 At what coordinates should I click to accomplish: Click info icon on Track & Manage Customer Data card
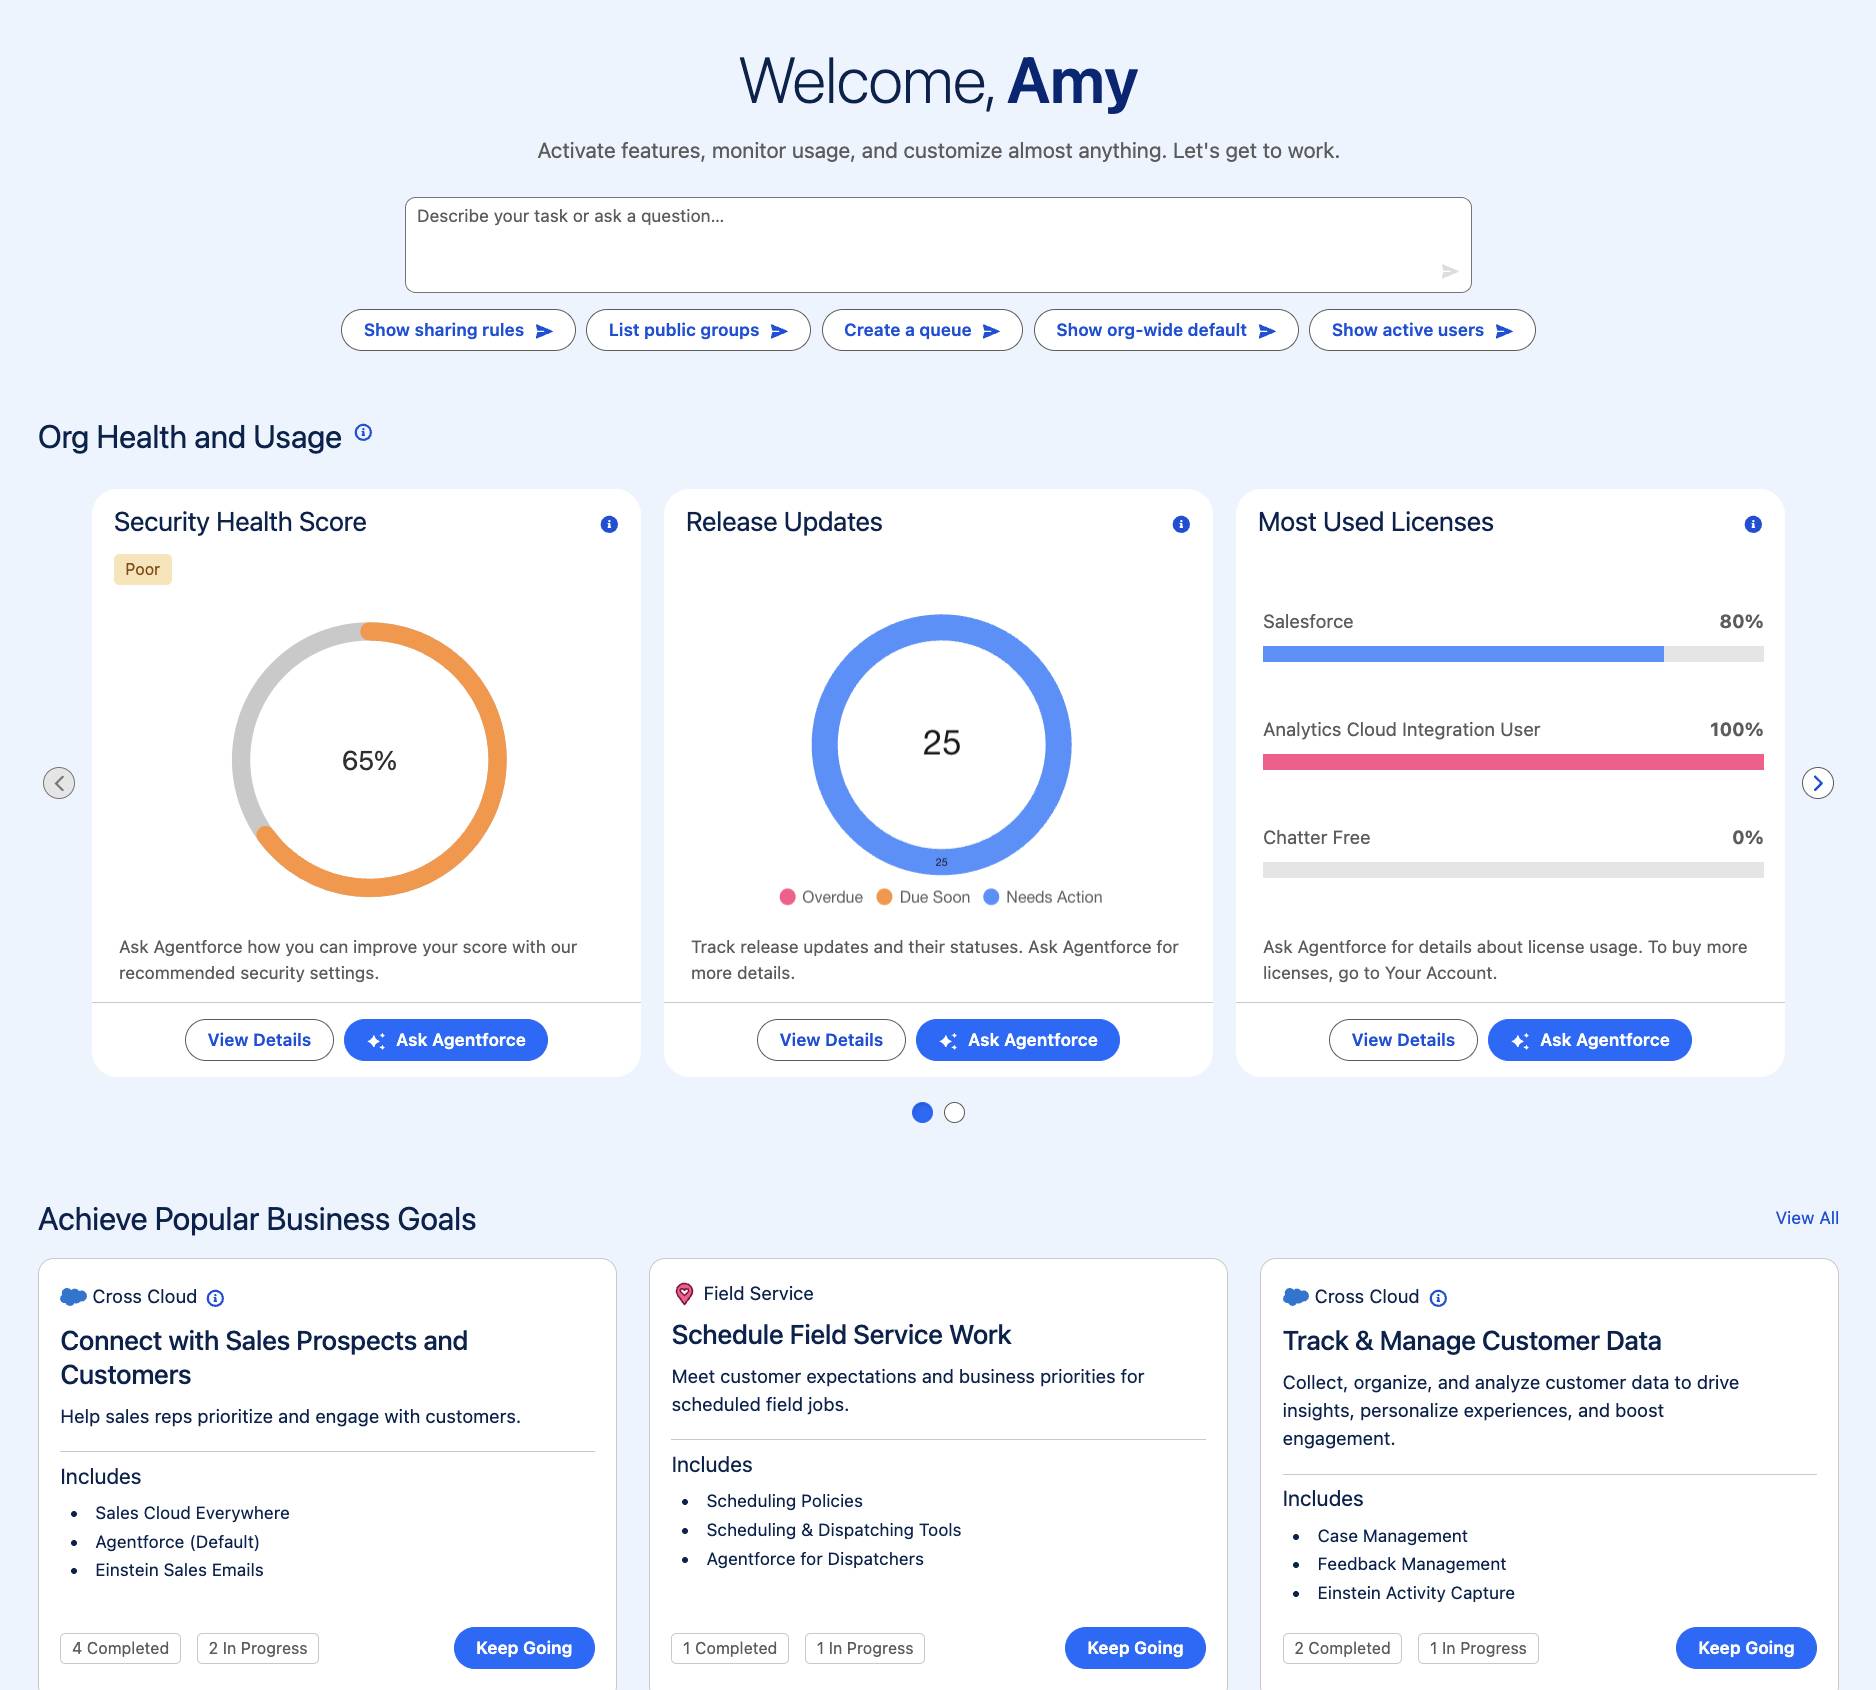click(1438, 1298)
